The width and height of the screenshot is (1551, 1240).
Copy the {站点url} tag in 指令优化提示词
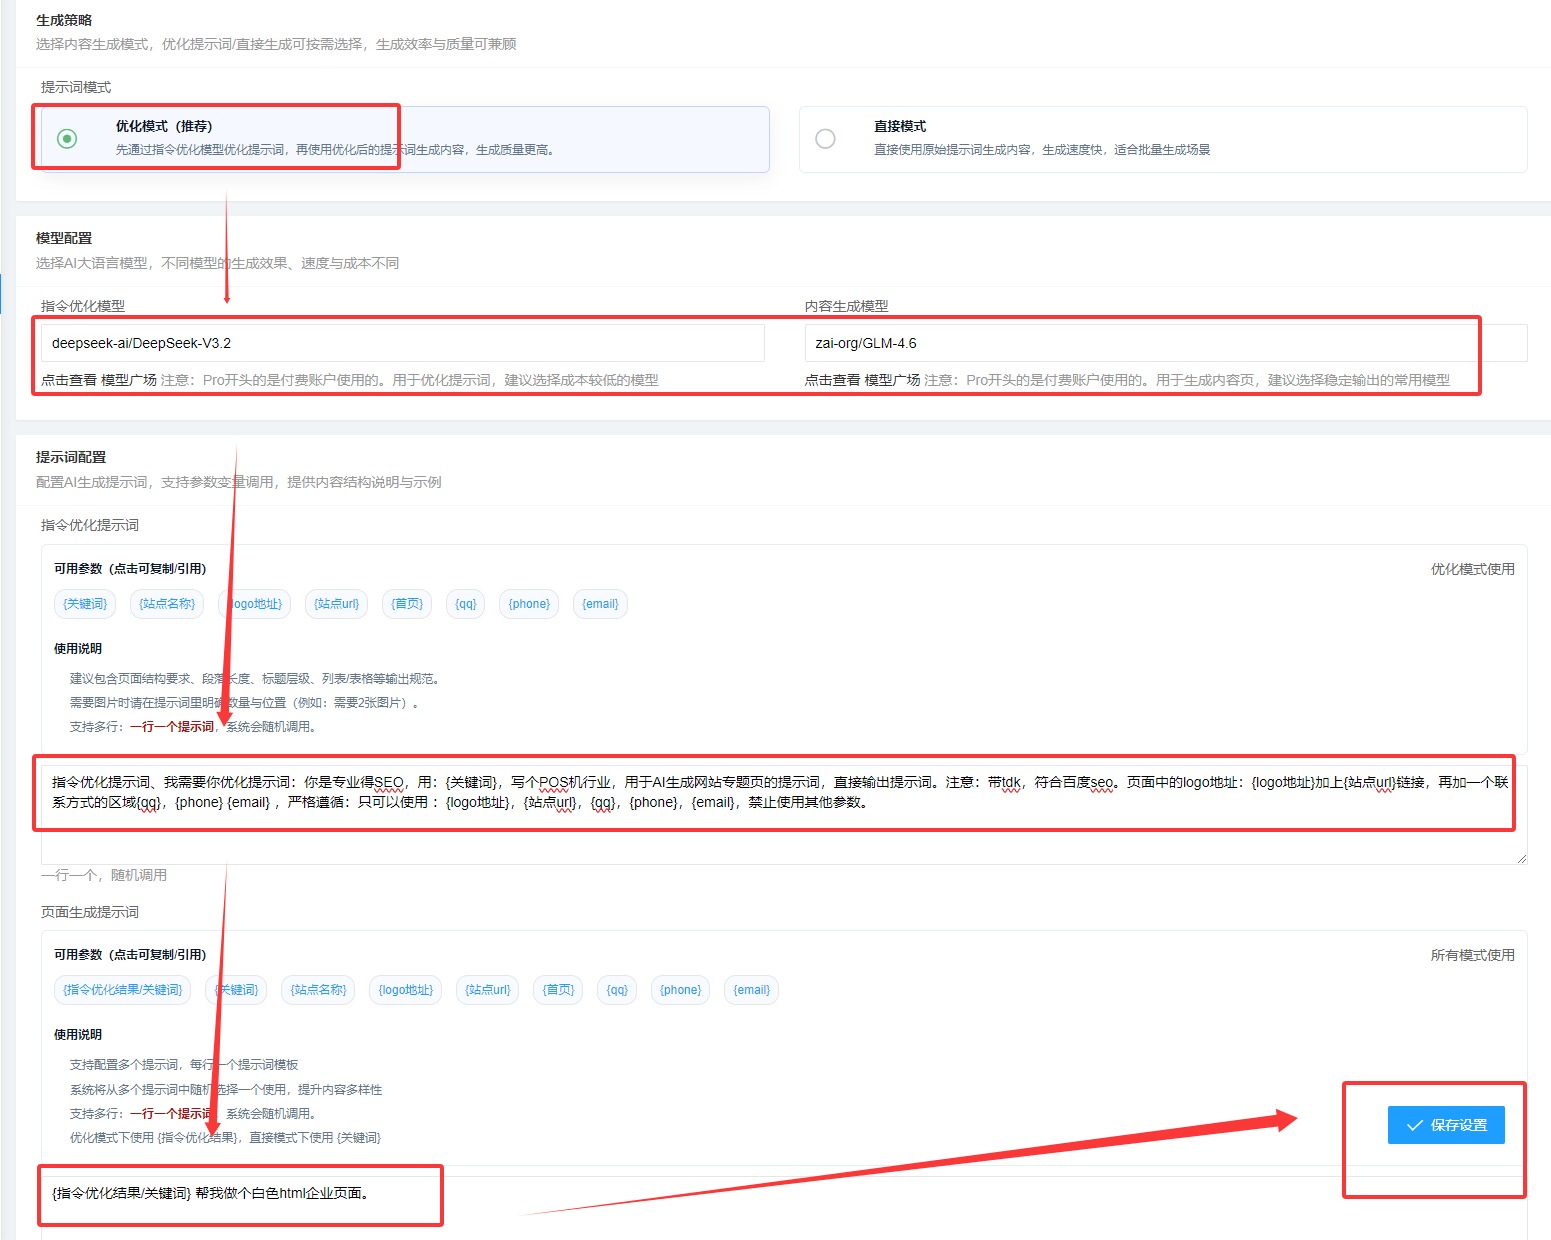pyautogui.click(x=336, y=604)
